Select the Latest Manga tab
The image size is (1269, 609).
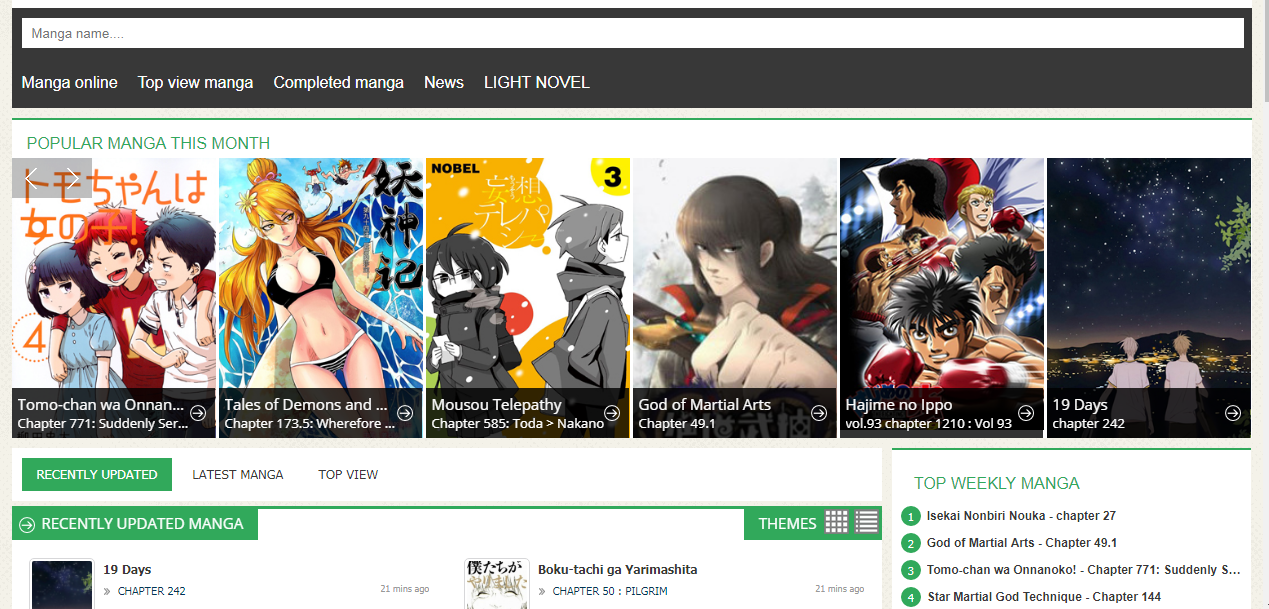click(238, 475)
